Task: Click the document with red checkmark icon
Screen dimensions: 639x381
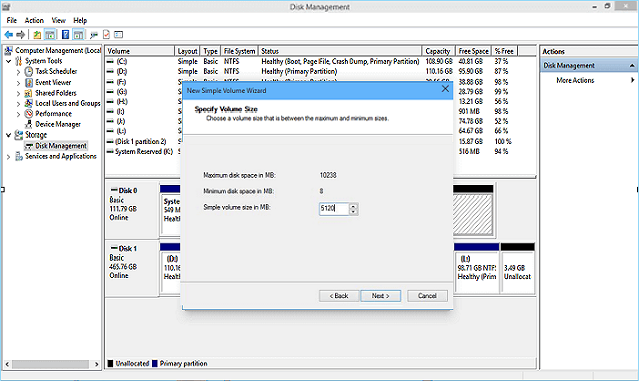Action: coord(106,35)
